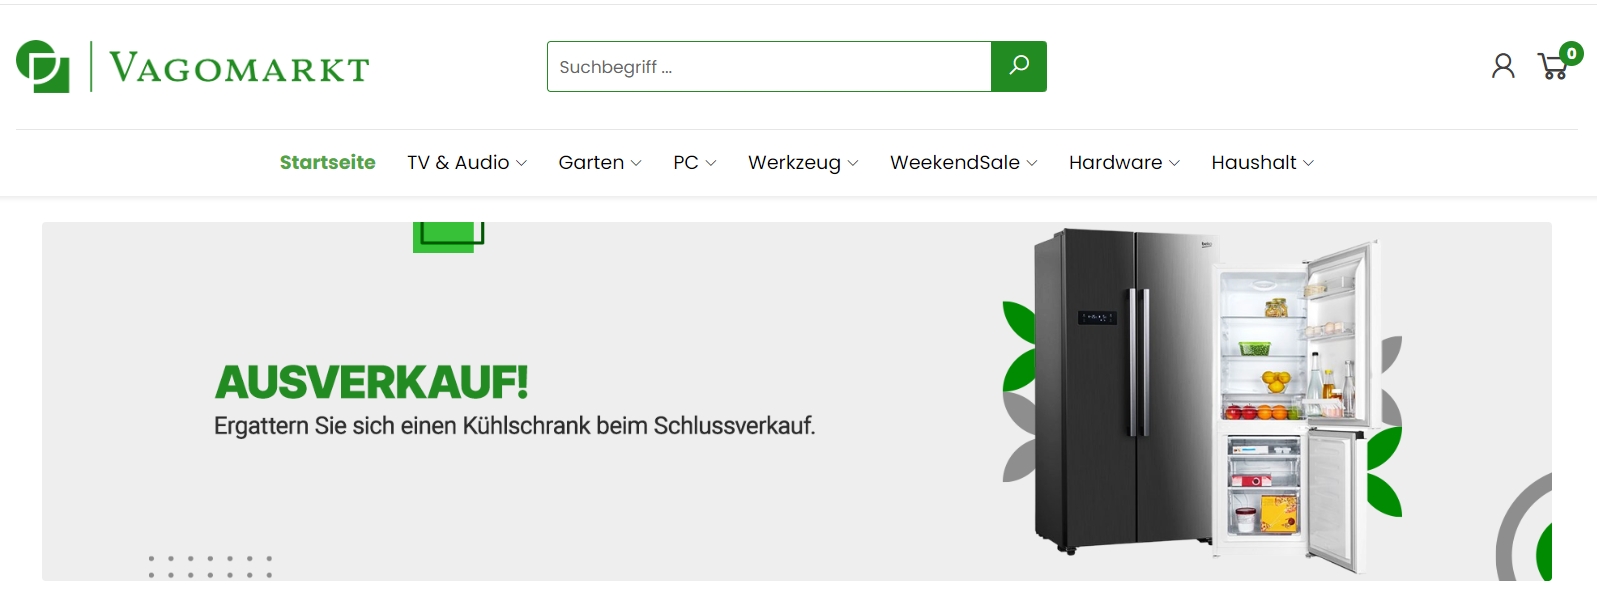Expand the Werkzeug menu chevron
Image resolution: width=1597 pixels, height=609 pixels.
tap(853, 163)
